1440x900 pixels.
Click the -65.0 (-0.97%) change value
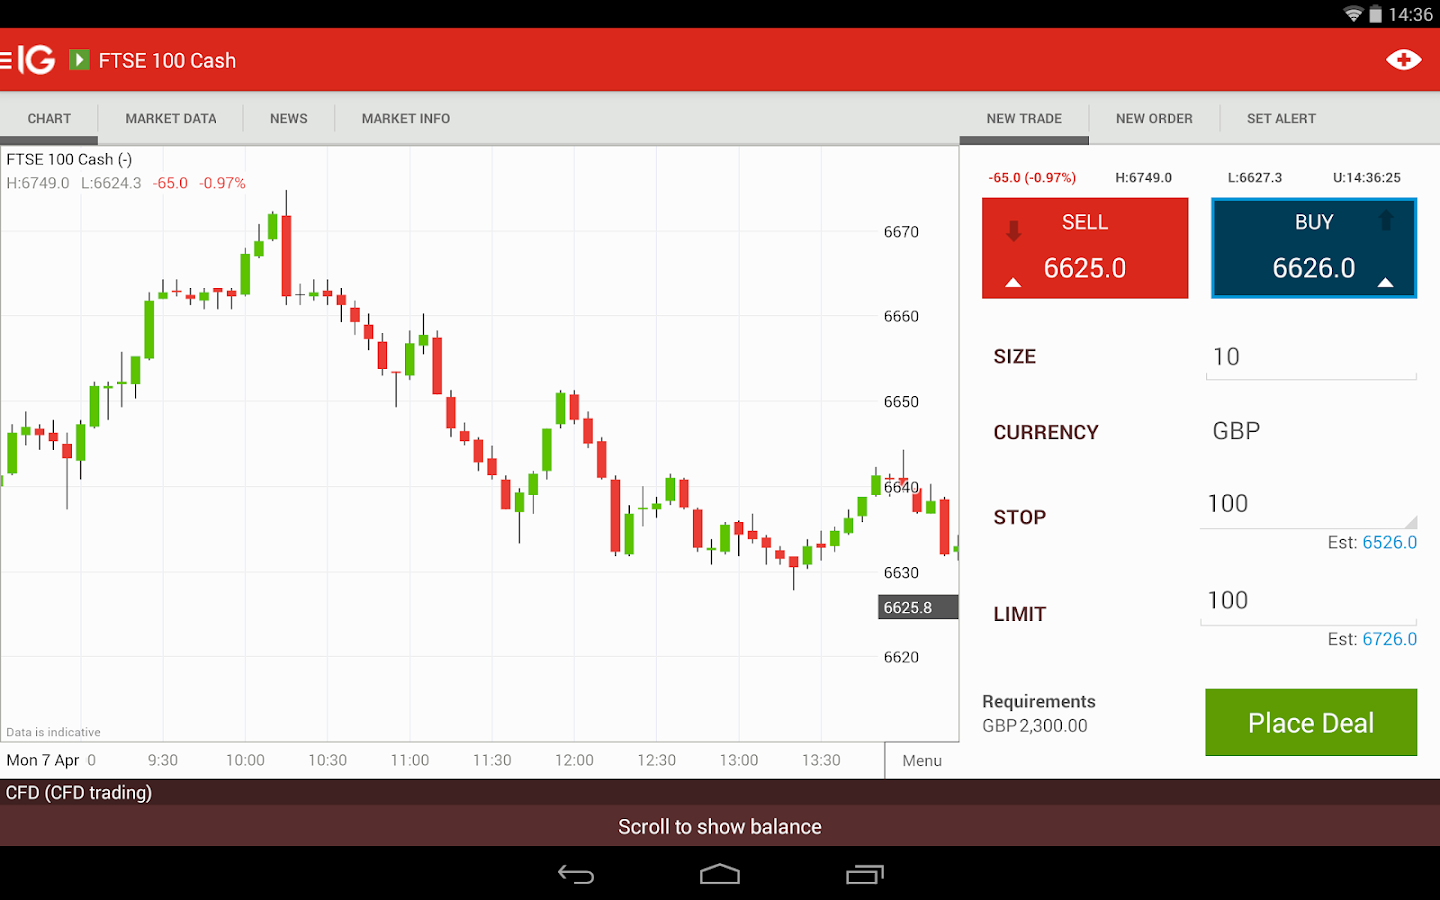[1032, 177]
